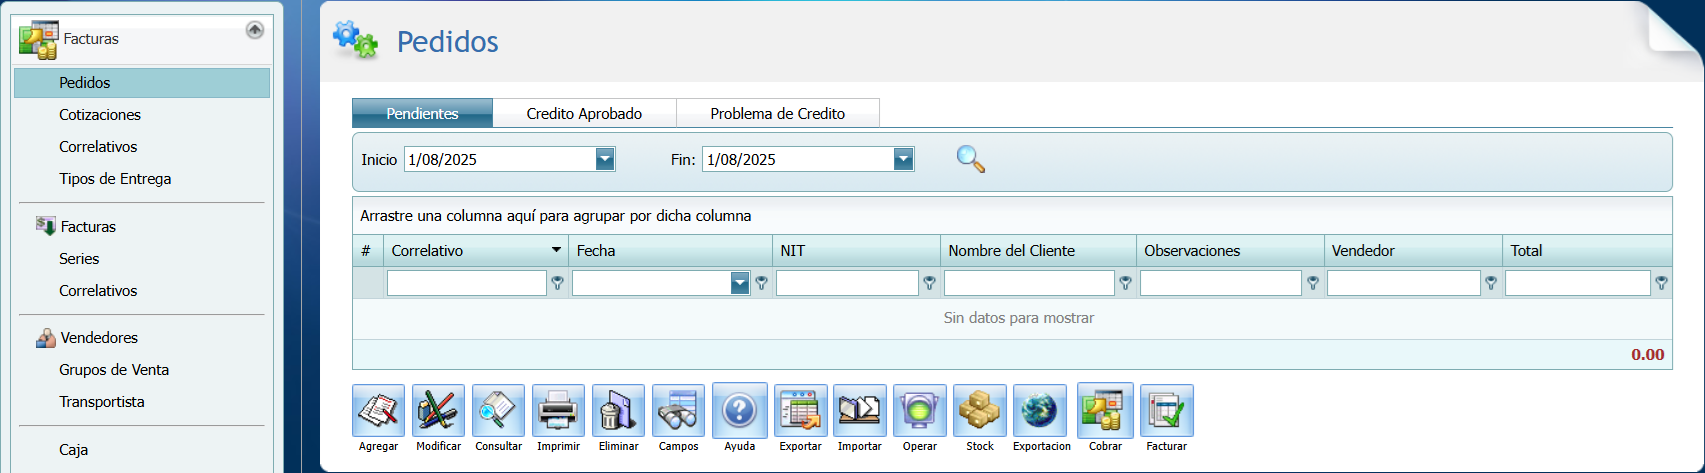Click the Total filter input field
1705x473 pixels.
1578,284
